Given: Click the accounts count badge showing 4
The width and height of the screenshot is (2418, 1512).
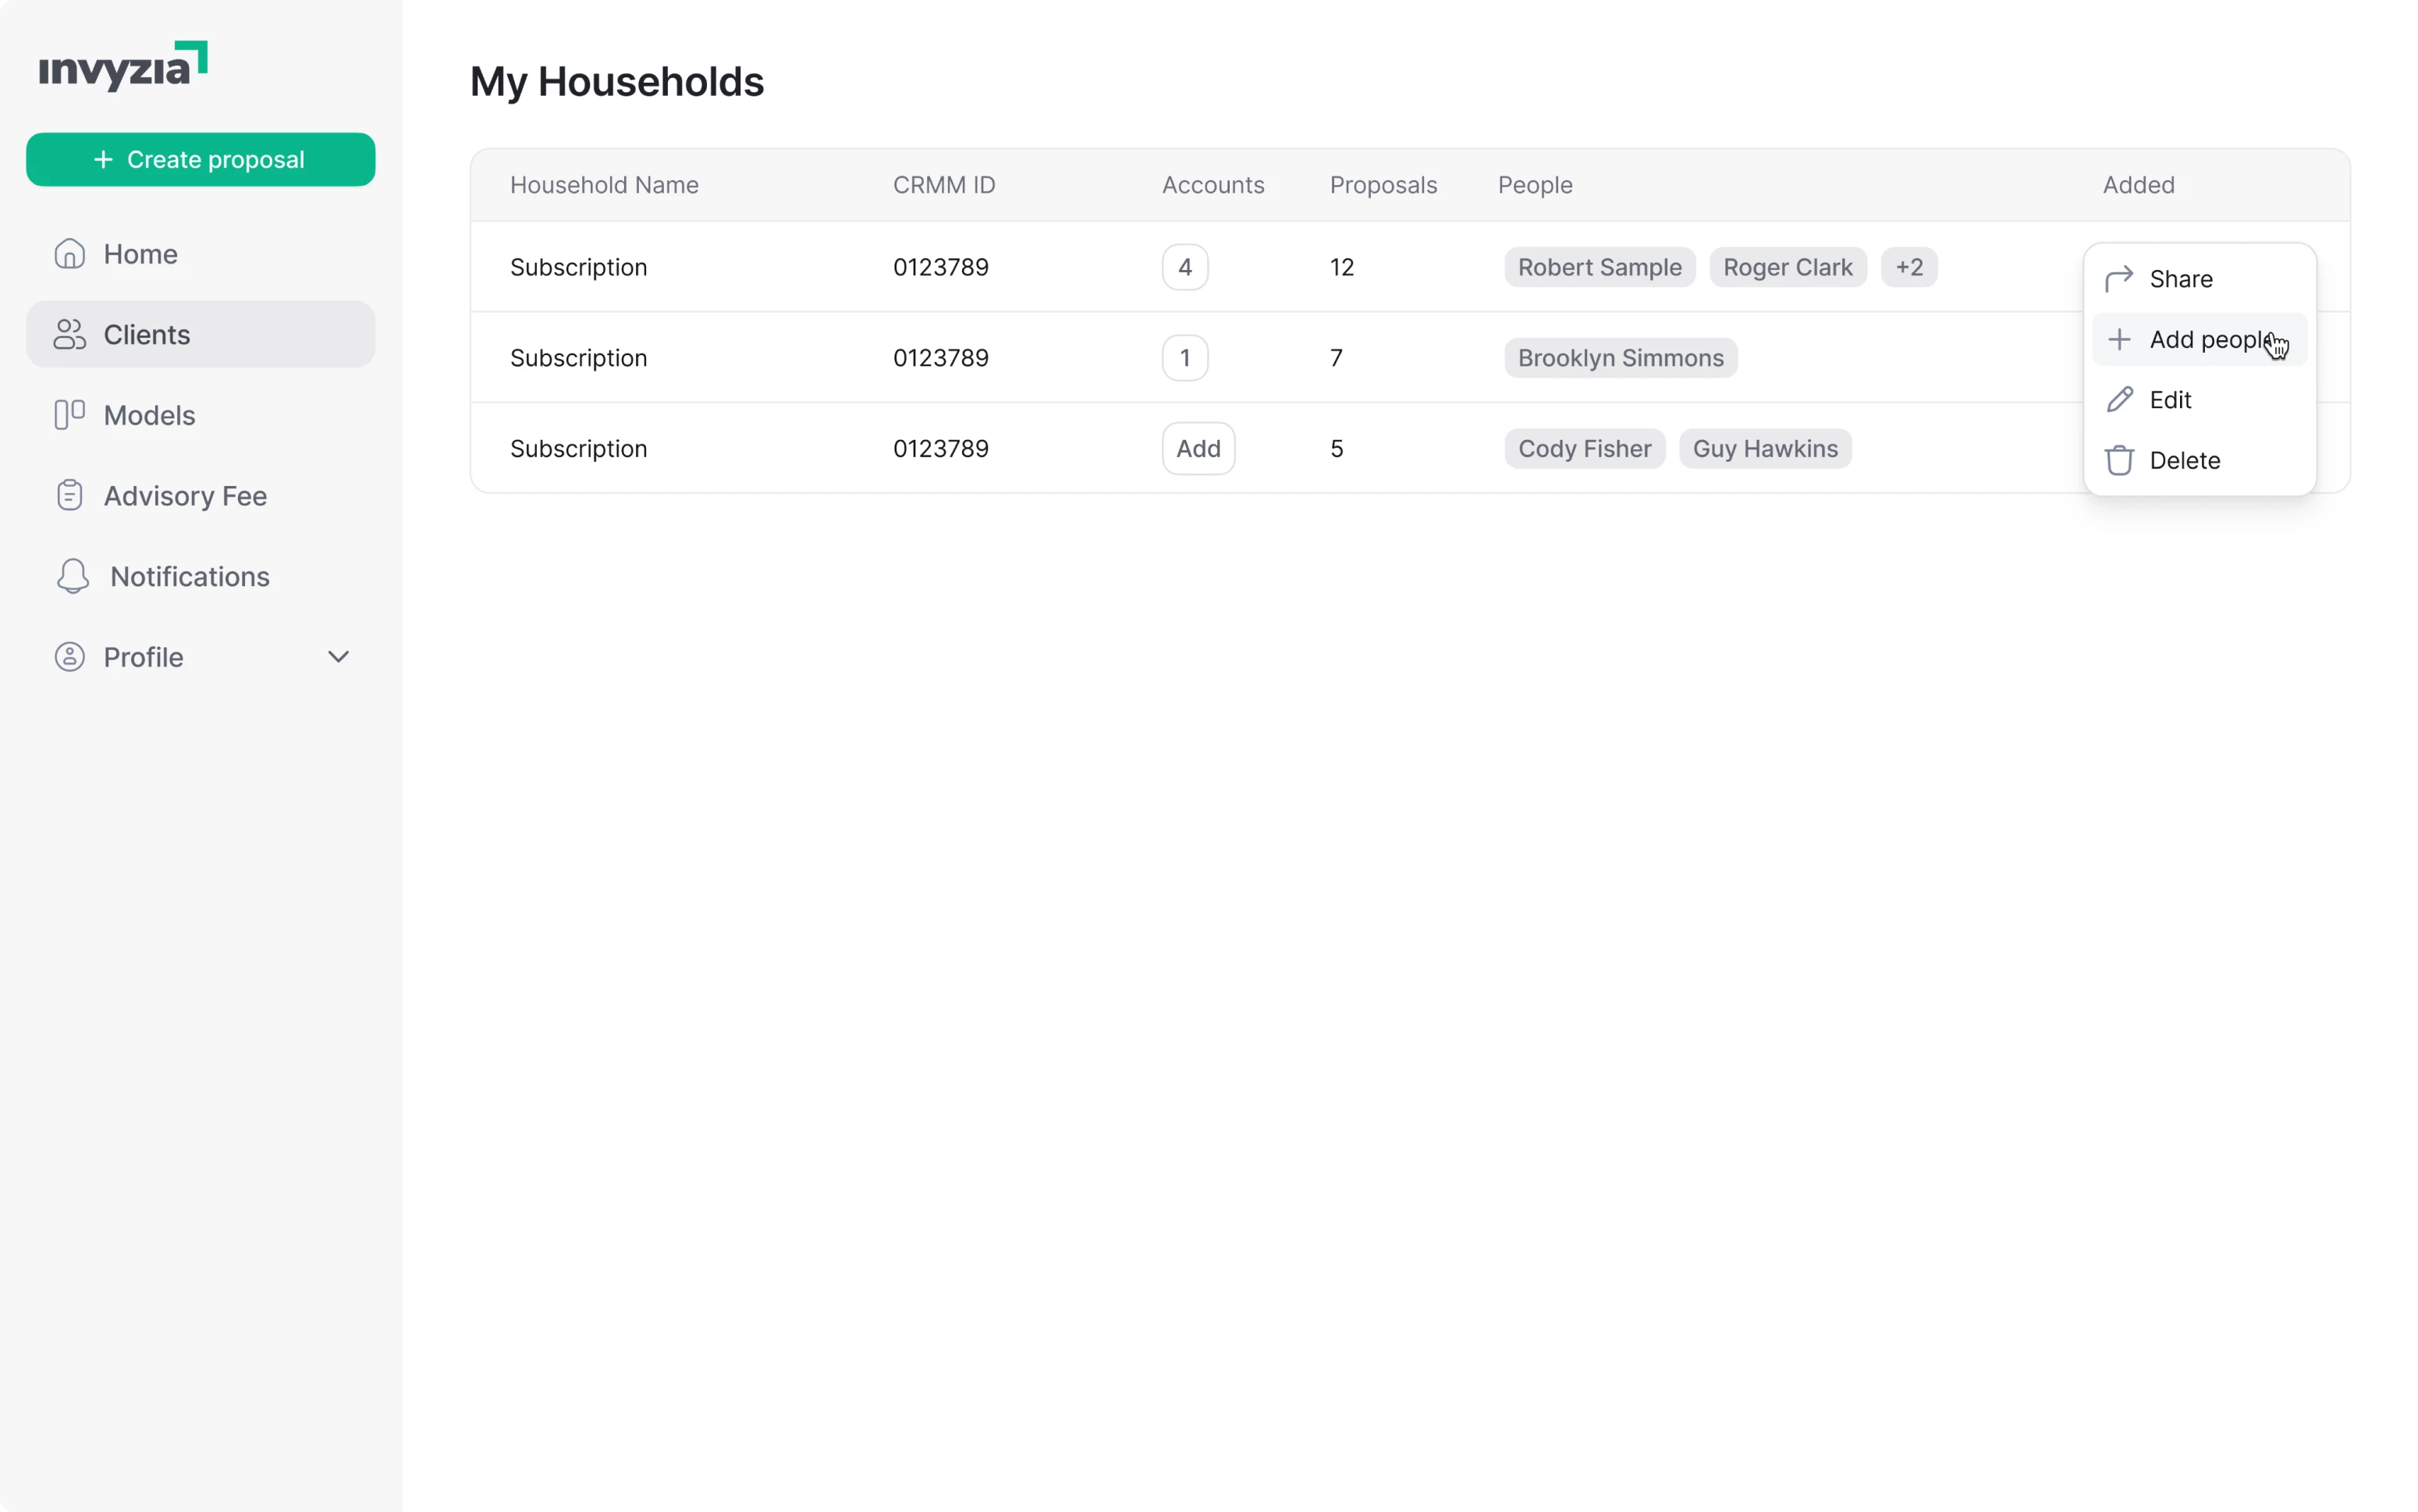Looking at the screenshot, I should [x=1184, y=267].
